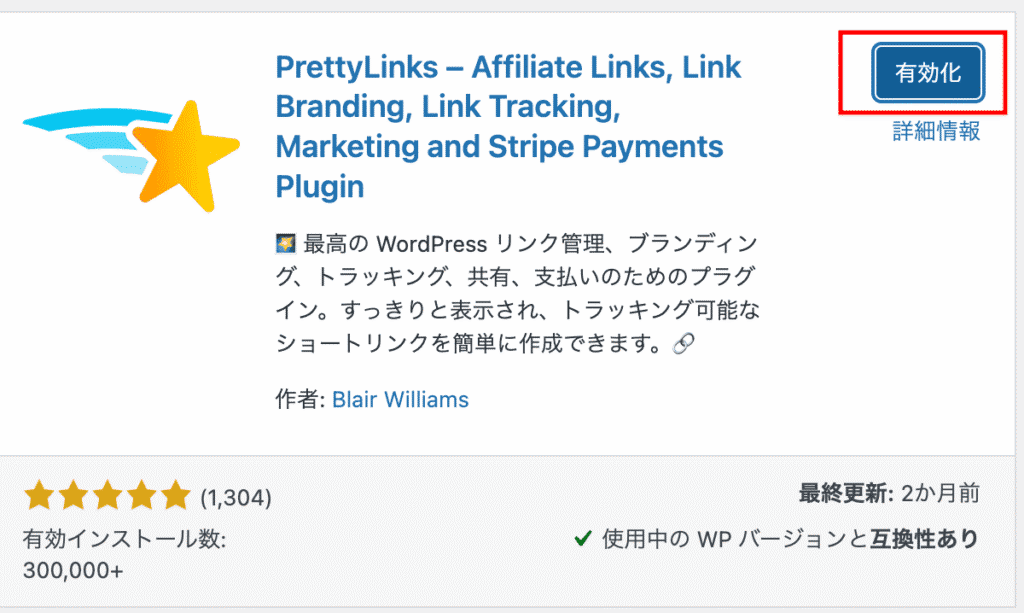Click the fifth rating star
This screenshot has height=613, width=1024.
175,495
